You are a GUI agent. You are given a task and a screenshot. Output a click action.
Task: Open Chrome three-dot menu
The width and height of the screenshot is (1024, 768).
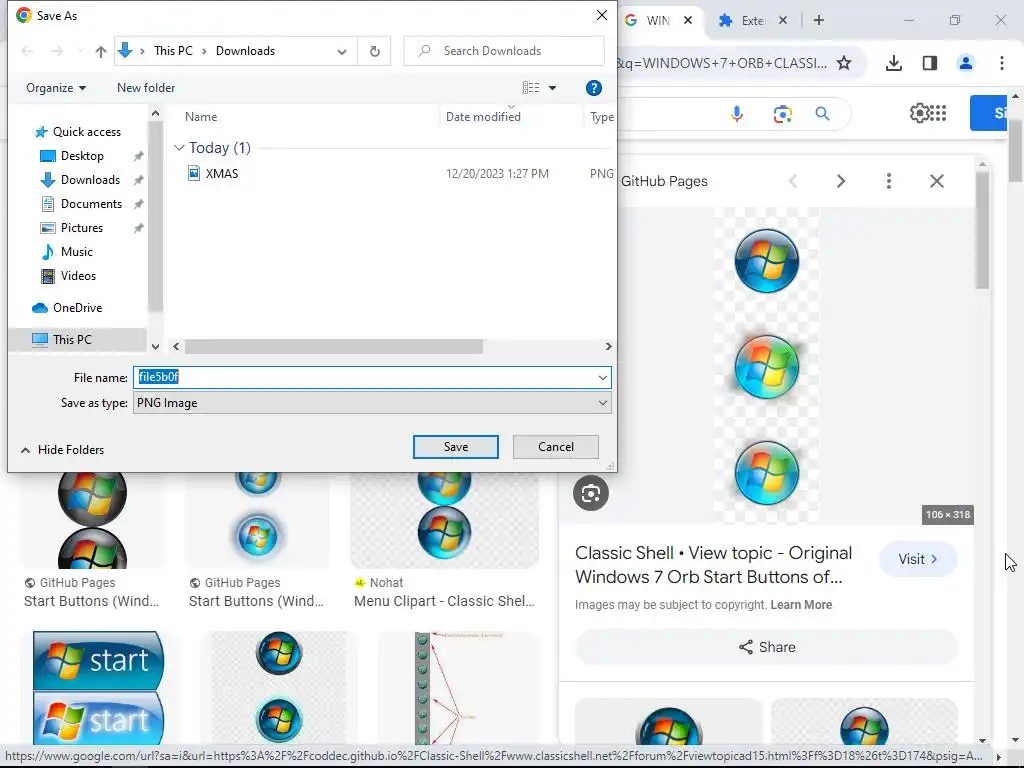click(1001, 63)
